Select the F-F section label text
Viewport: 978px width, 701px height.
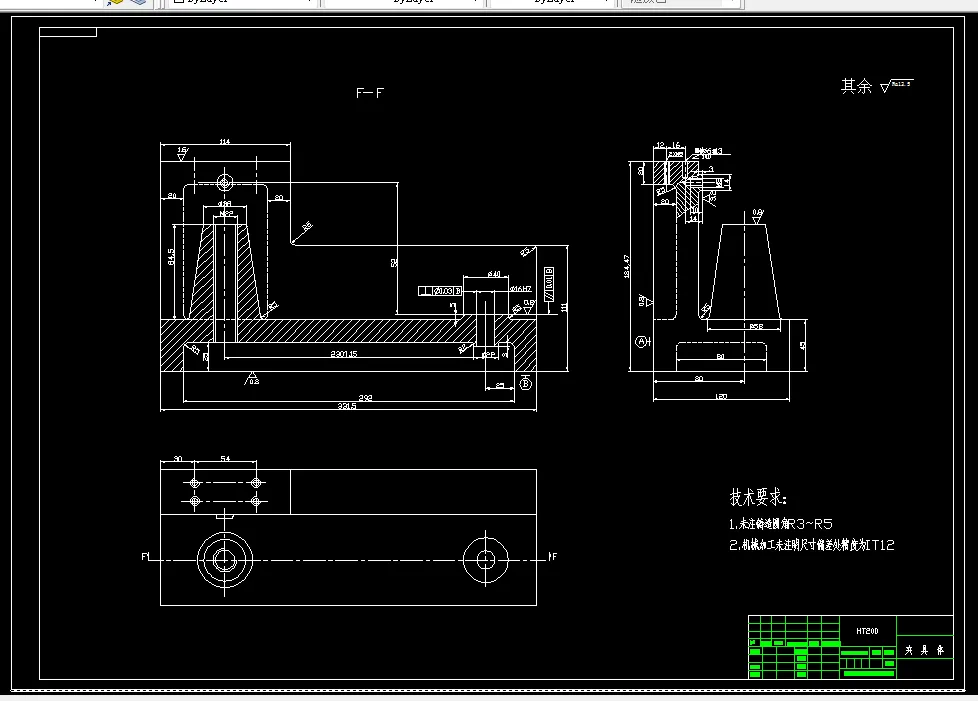(x=370, y=92)
